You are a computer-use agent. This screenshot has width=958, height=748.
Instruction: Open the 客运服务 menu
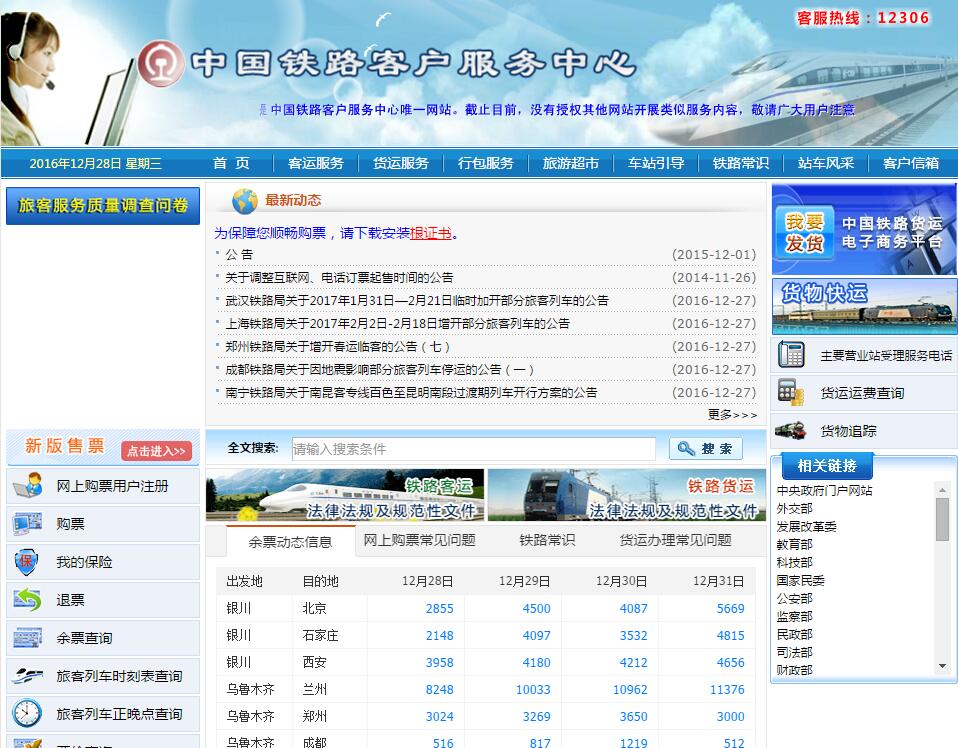coord(316,163)
